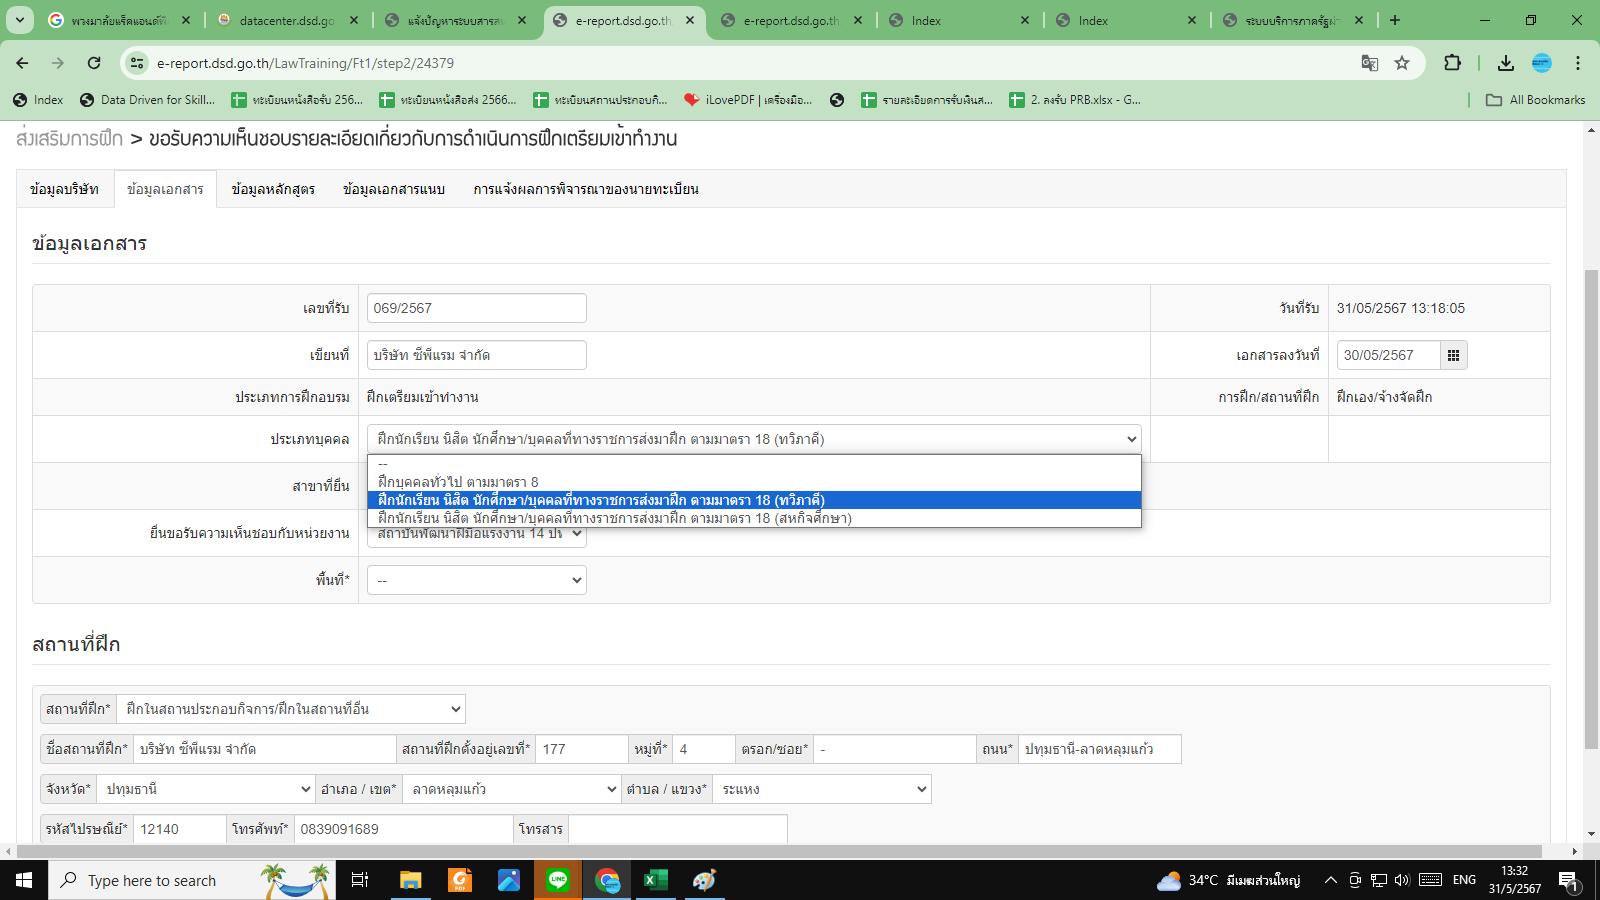This screenshot has height=900, width=1600.
Task: Expand the สถานที่ฝึก type dropdown
Action: click(291, 709)
